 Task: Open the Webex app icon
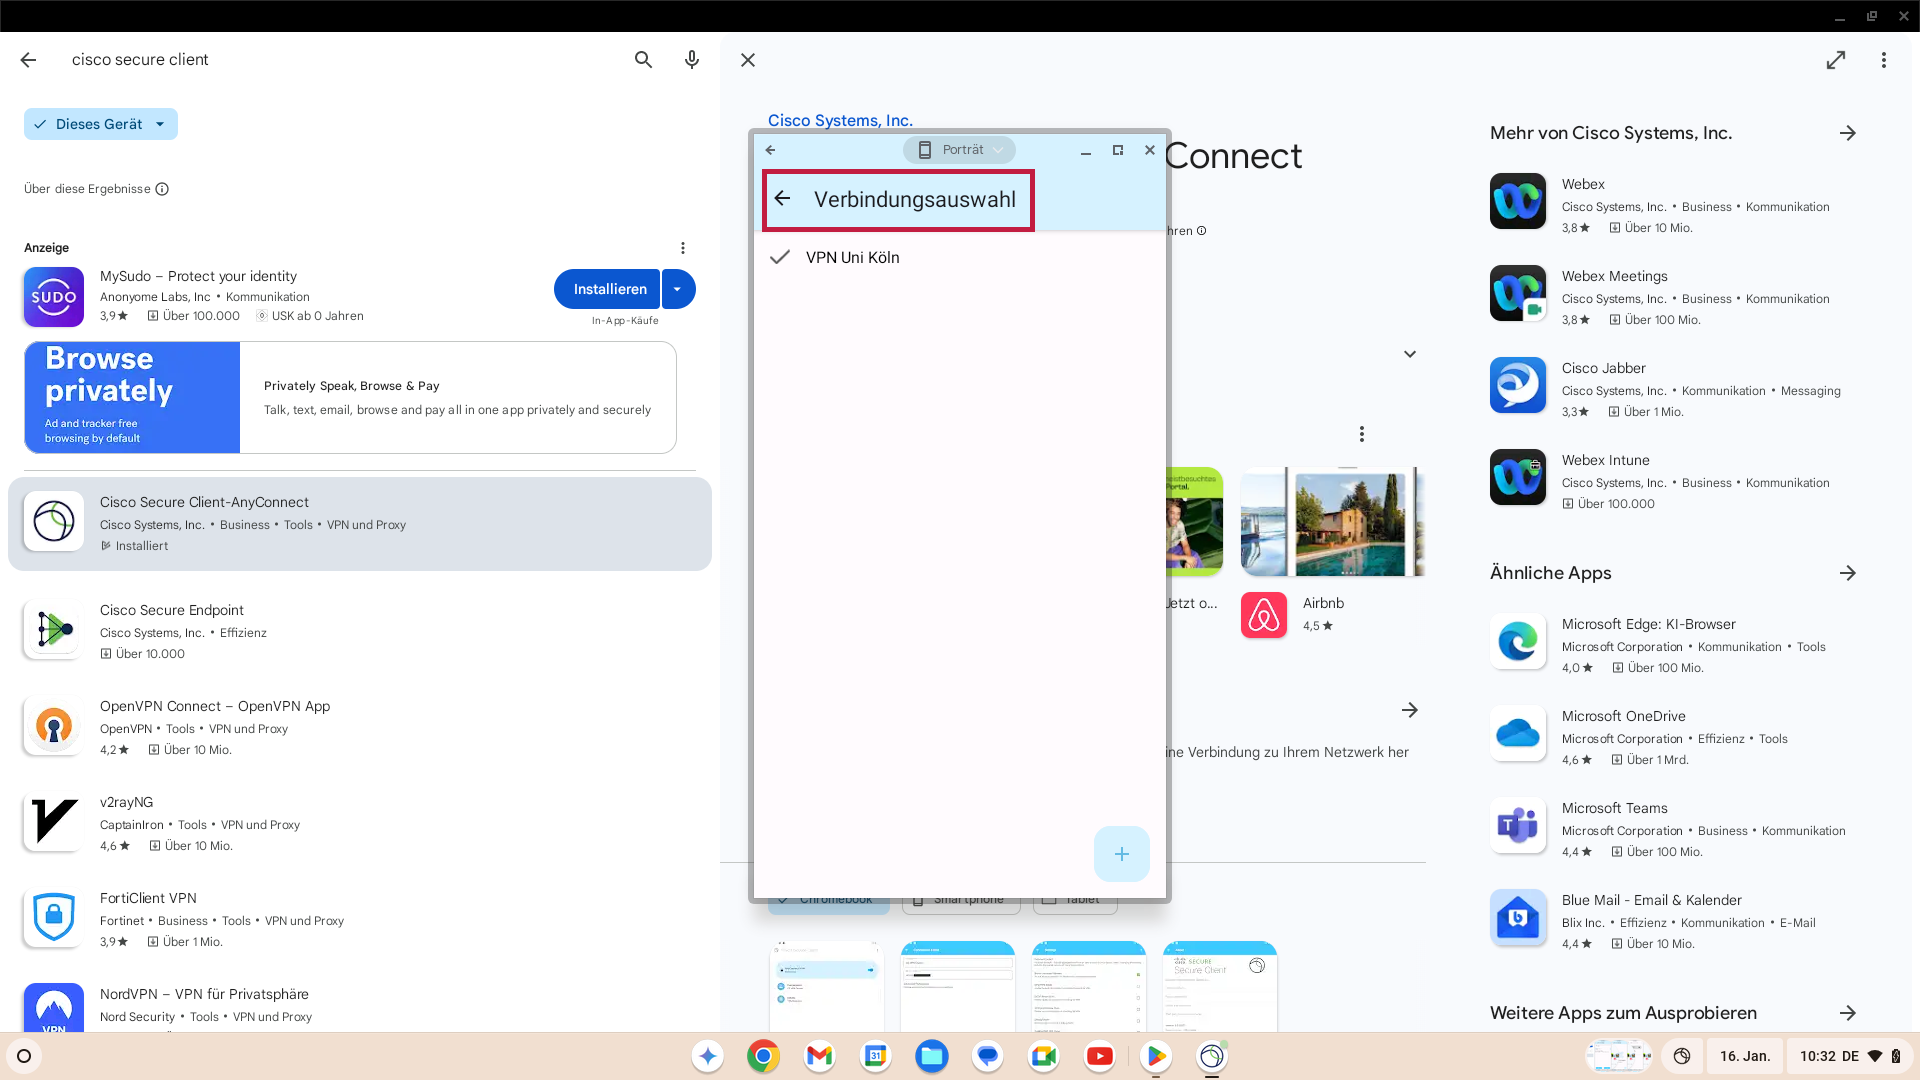(1518, 201)
